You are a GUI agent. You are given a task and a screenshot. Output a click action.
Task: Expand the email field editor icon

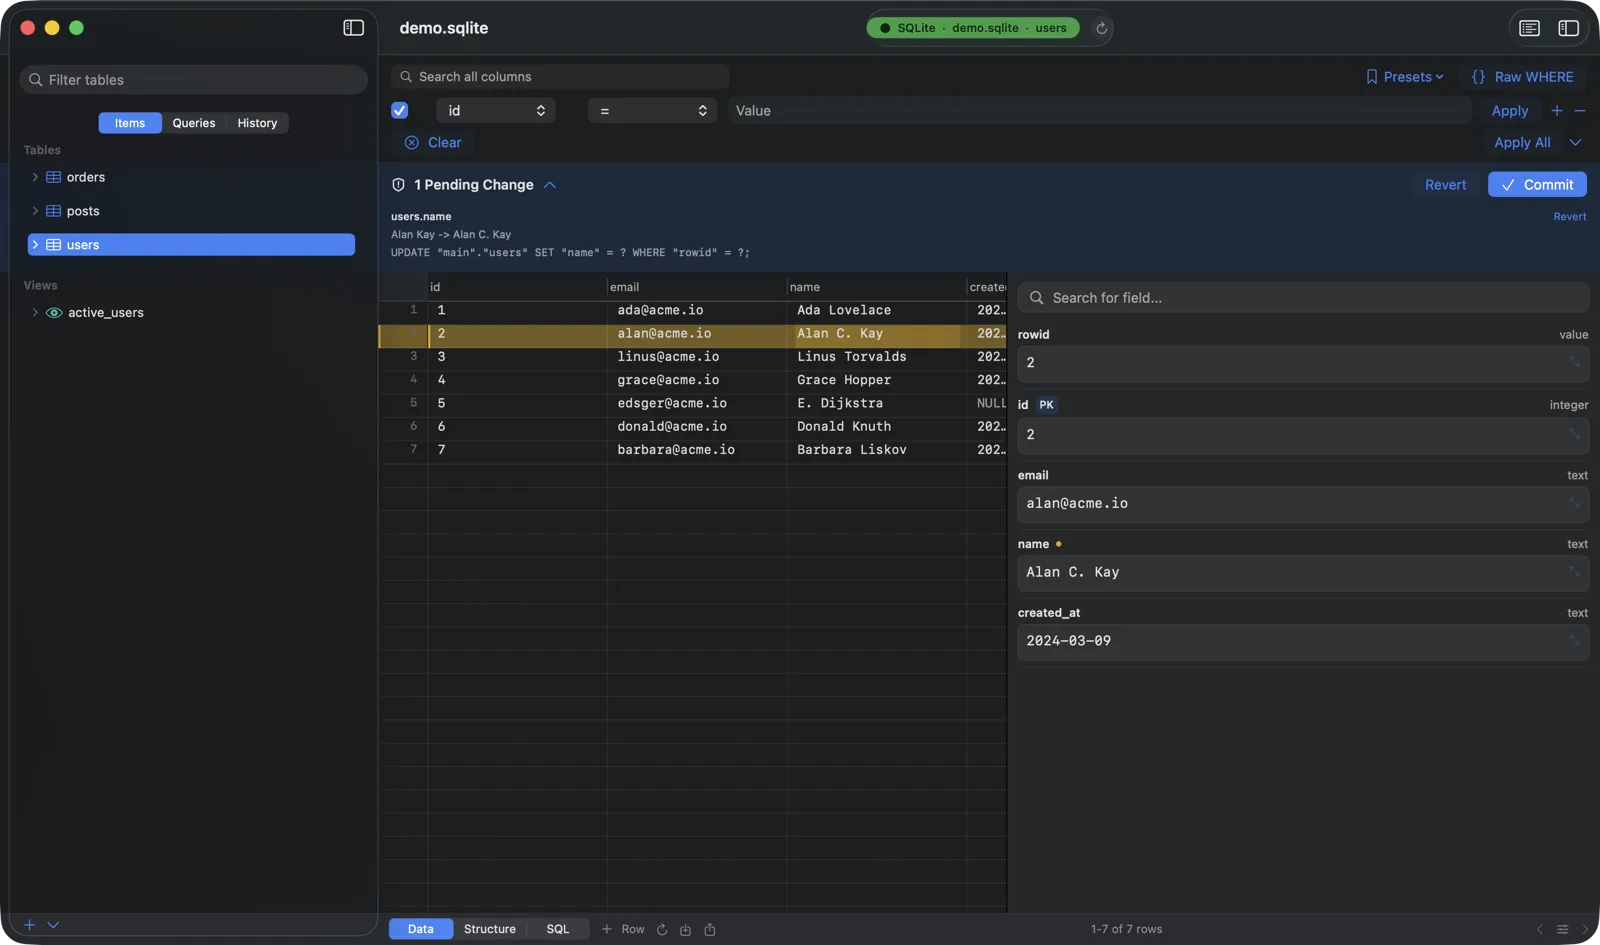point(1574,502)
